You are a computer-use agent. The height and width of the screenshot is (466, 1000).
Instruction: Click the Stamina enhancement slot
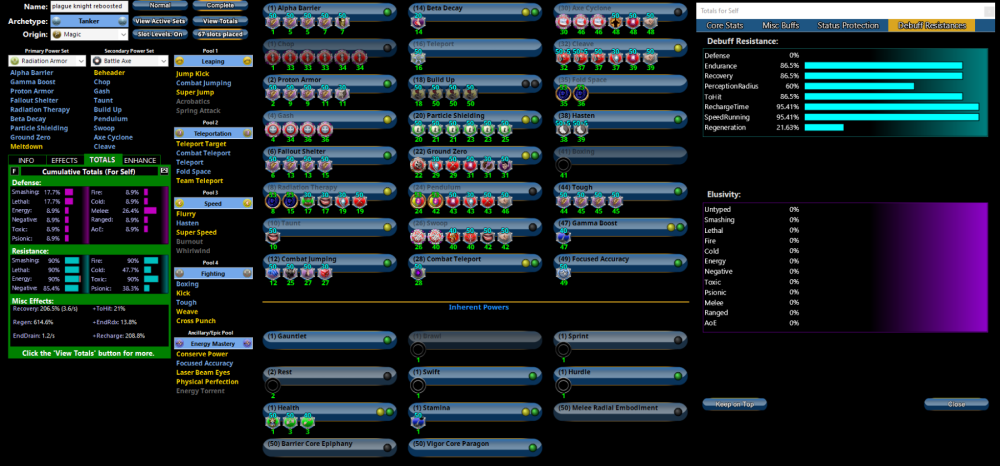tap(418, 421)
